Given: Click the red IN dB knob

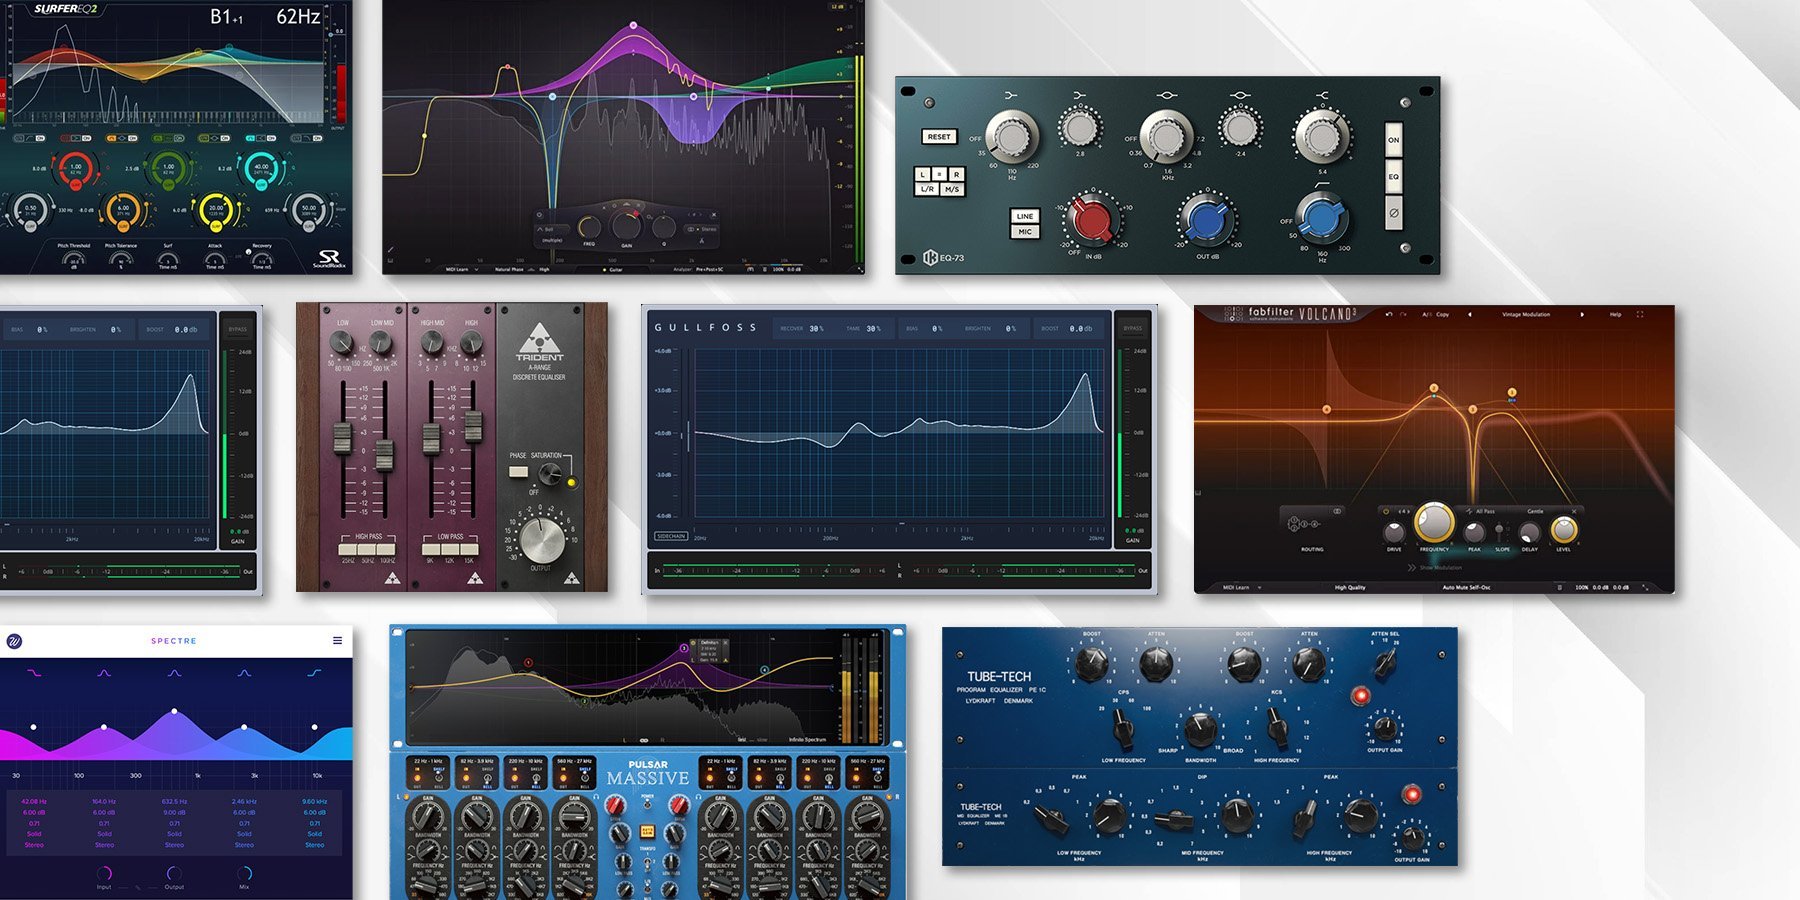Looking at the screenshot, I should point(1091,219).
